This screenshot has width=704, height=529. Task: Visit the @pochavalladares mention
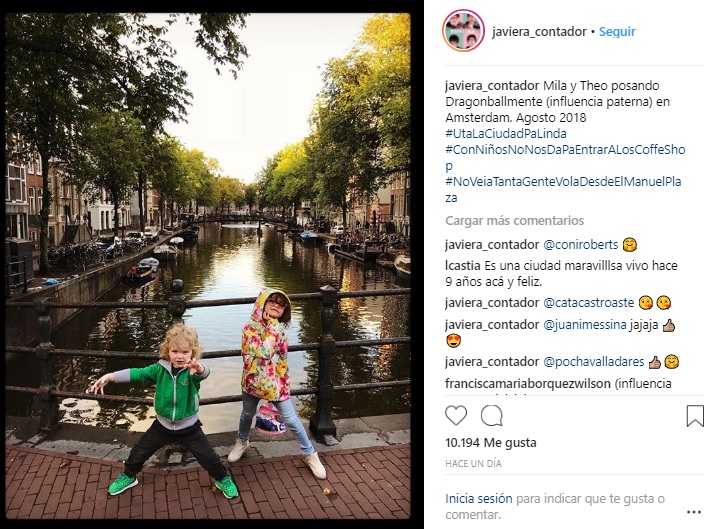coord(594,362)
